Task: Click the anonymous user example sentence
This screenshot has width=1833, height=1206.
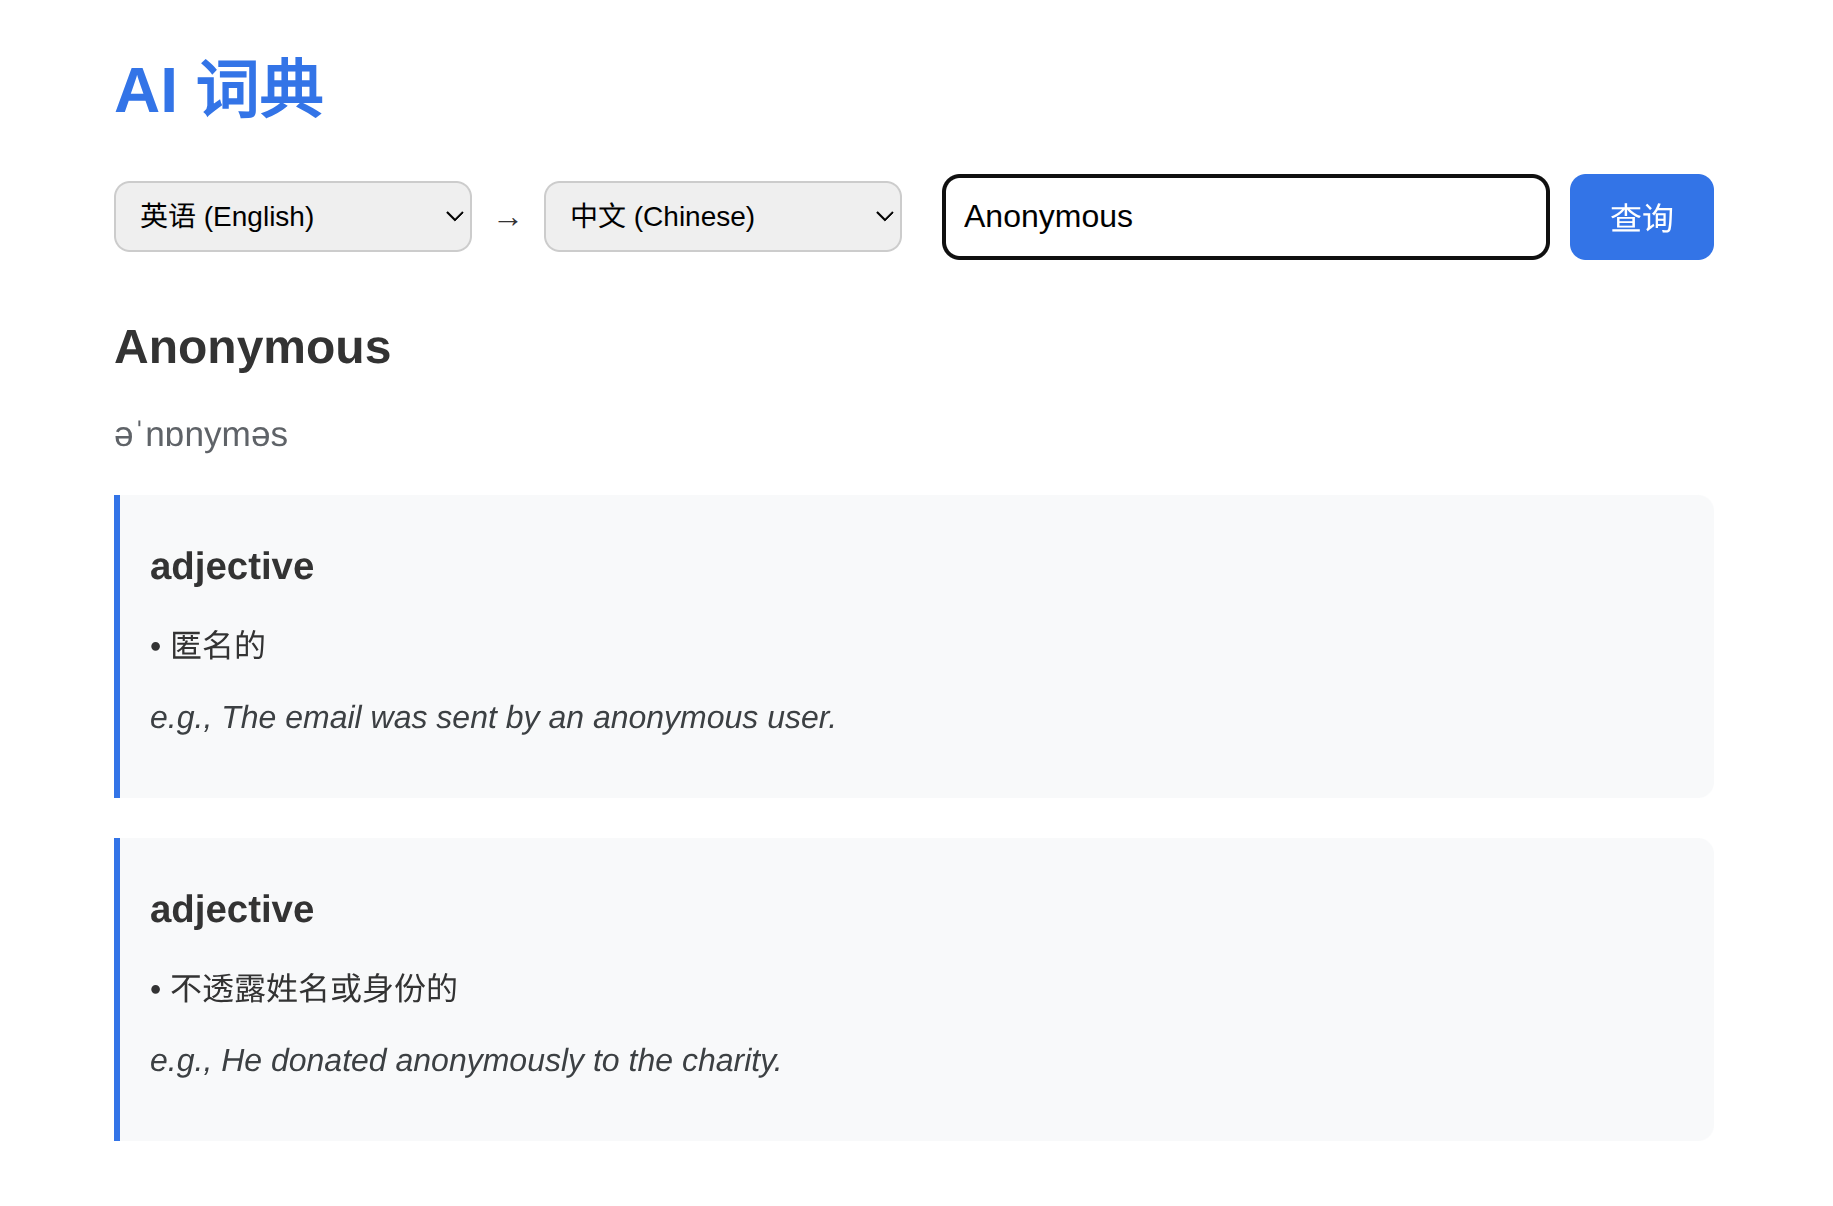Action: (x=493, y=717)
